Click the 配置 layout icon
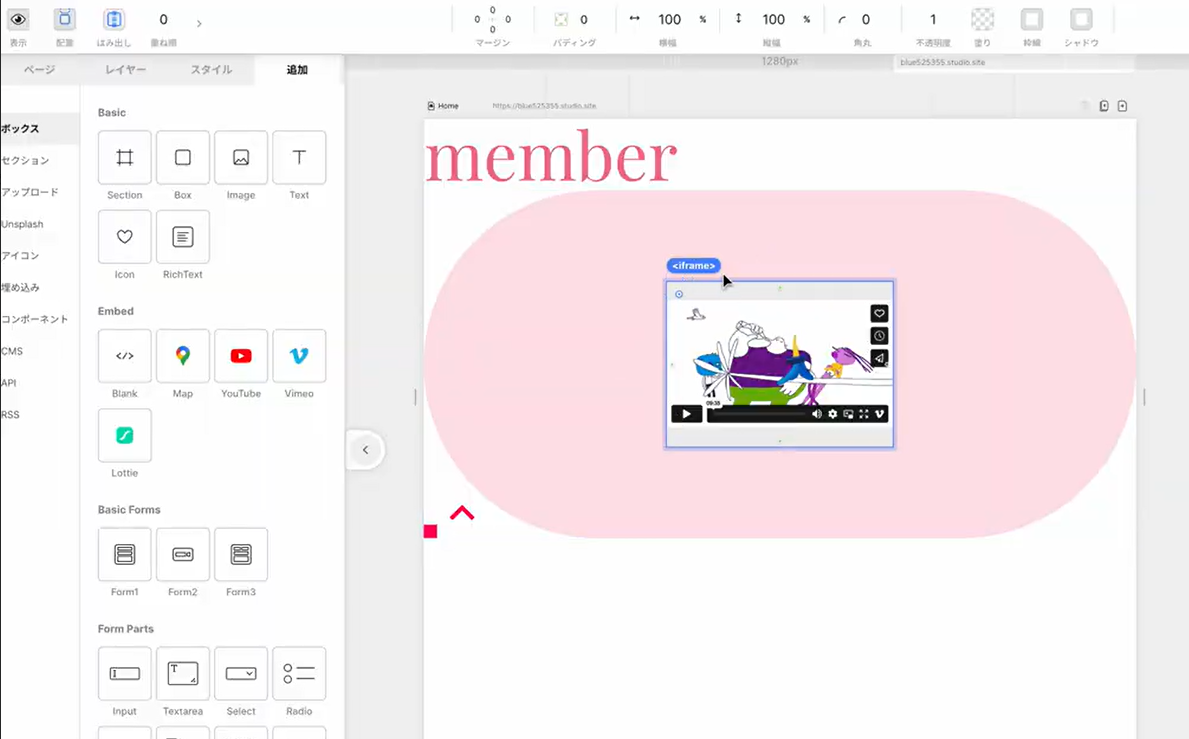 tap(65, 20)
